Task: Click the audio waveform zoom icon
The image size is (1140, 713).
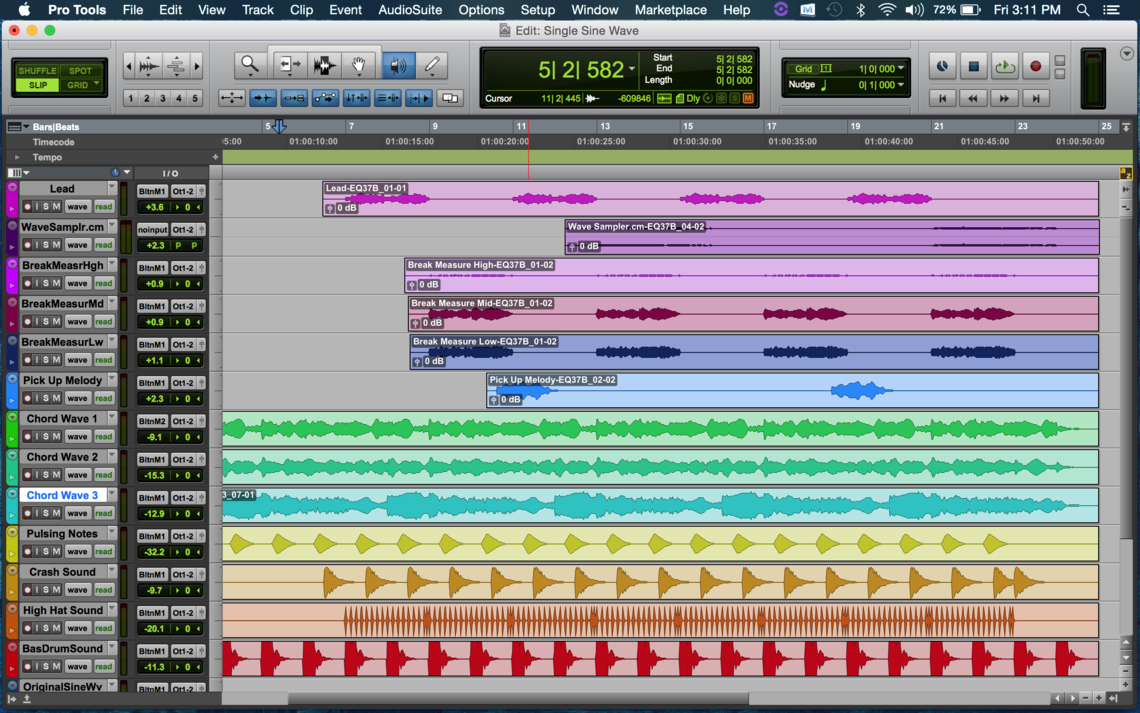Action: 149,66
